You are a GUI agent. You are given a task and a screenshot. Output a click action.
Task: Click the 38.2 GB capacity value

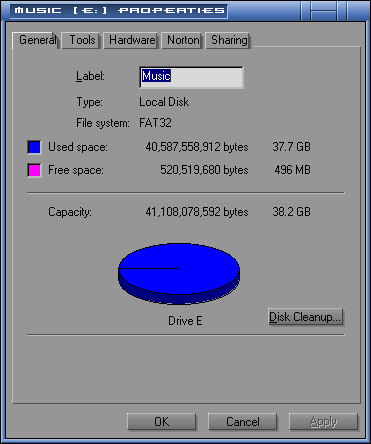pyautogui.click(x=291, y=212)
